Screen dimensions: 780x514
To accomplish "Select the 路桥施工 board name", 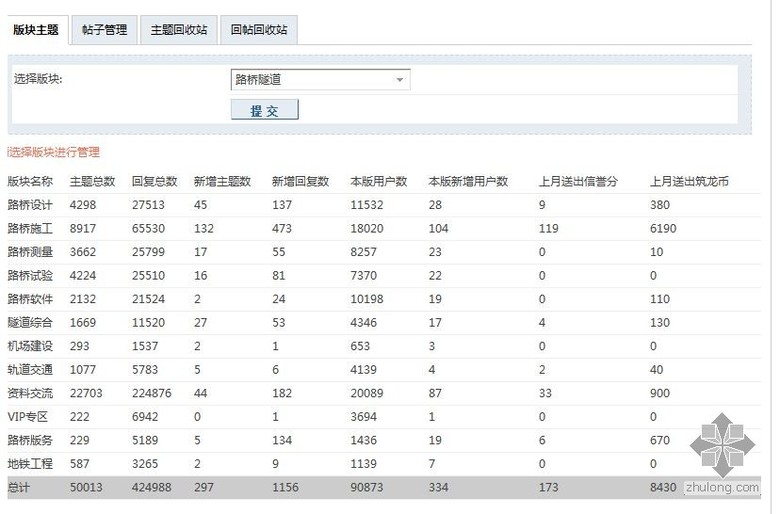I will (30, 229).
